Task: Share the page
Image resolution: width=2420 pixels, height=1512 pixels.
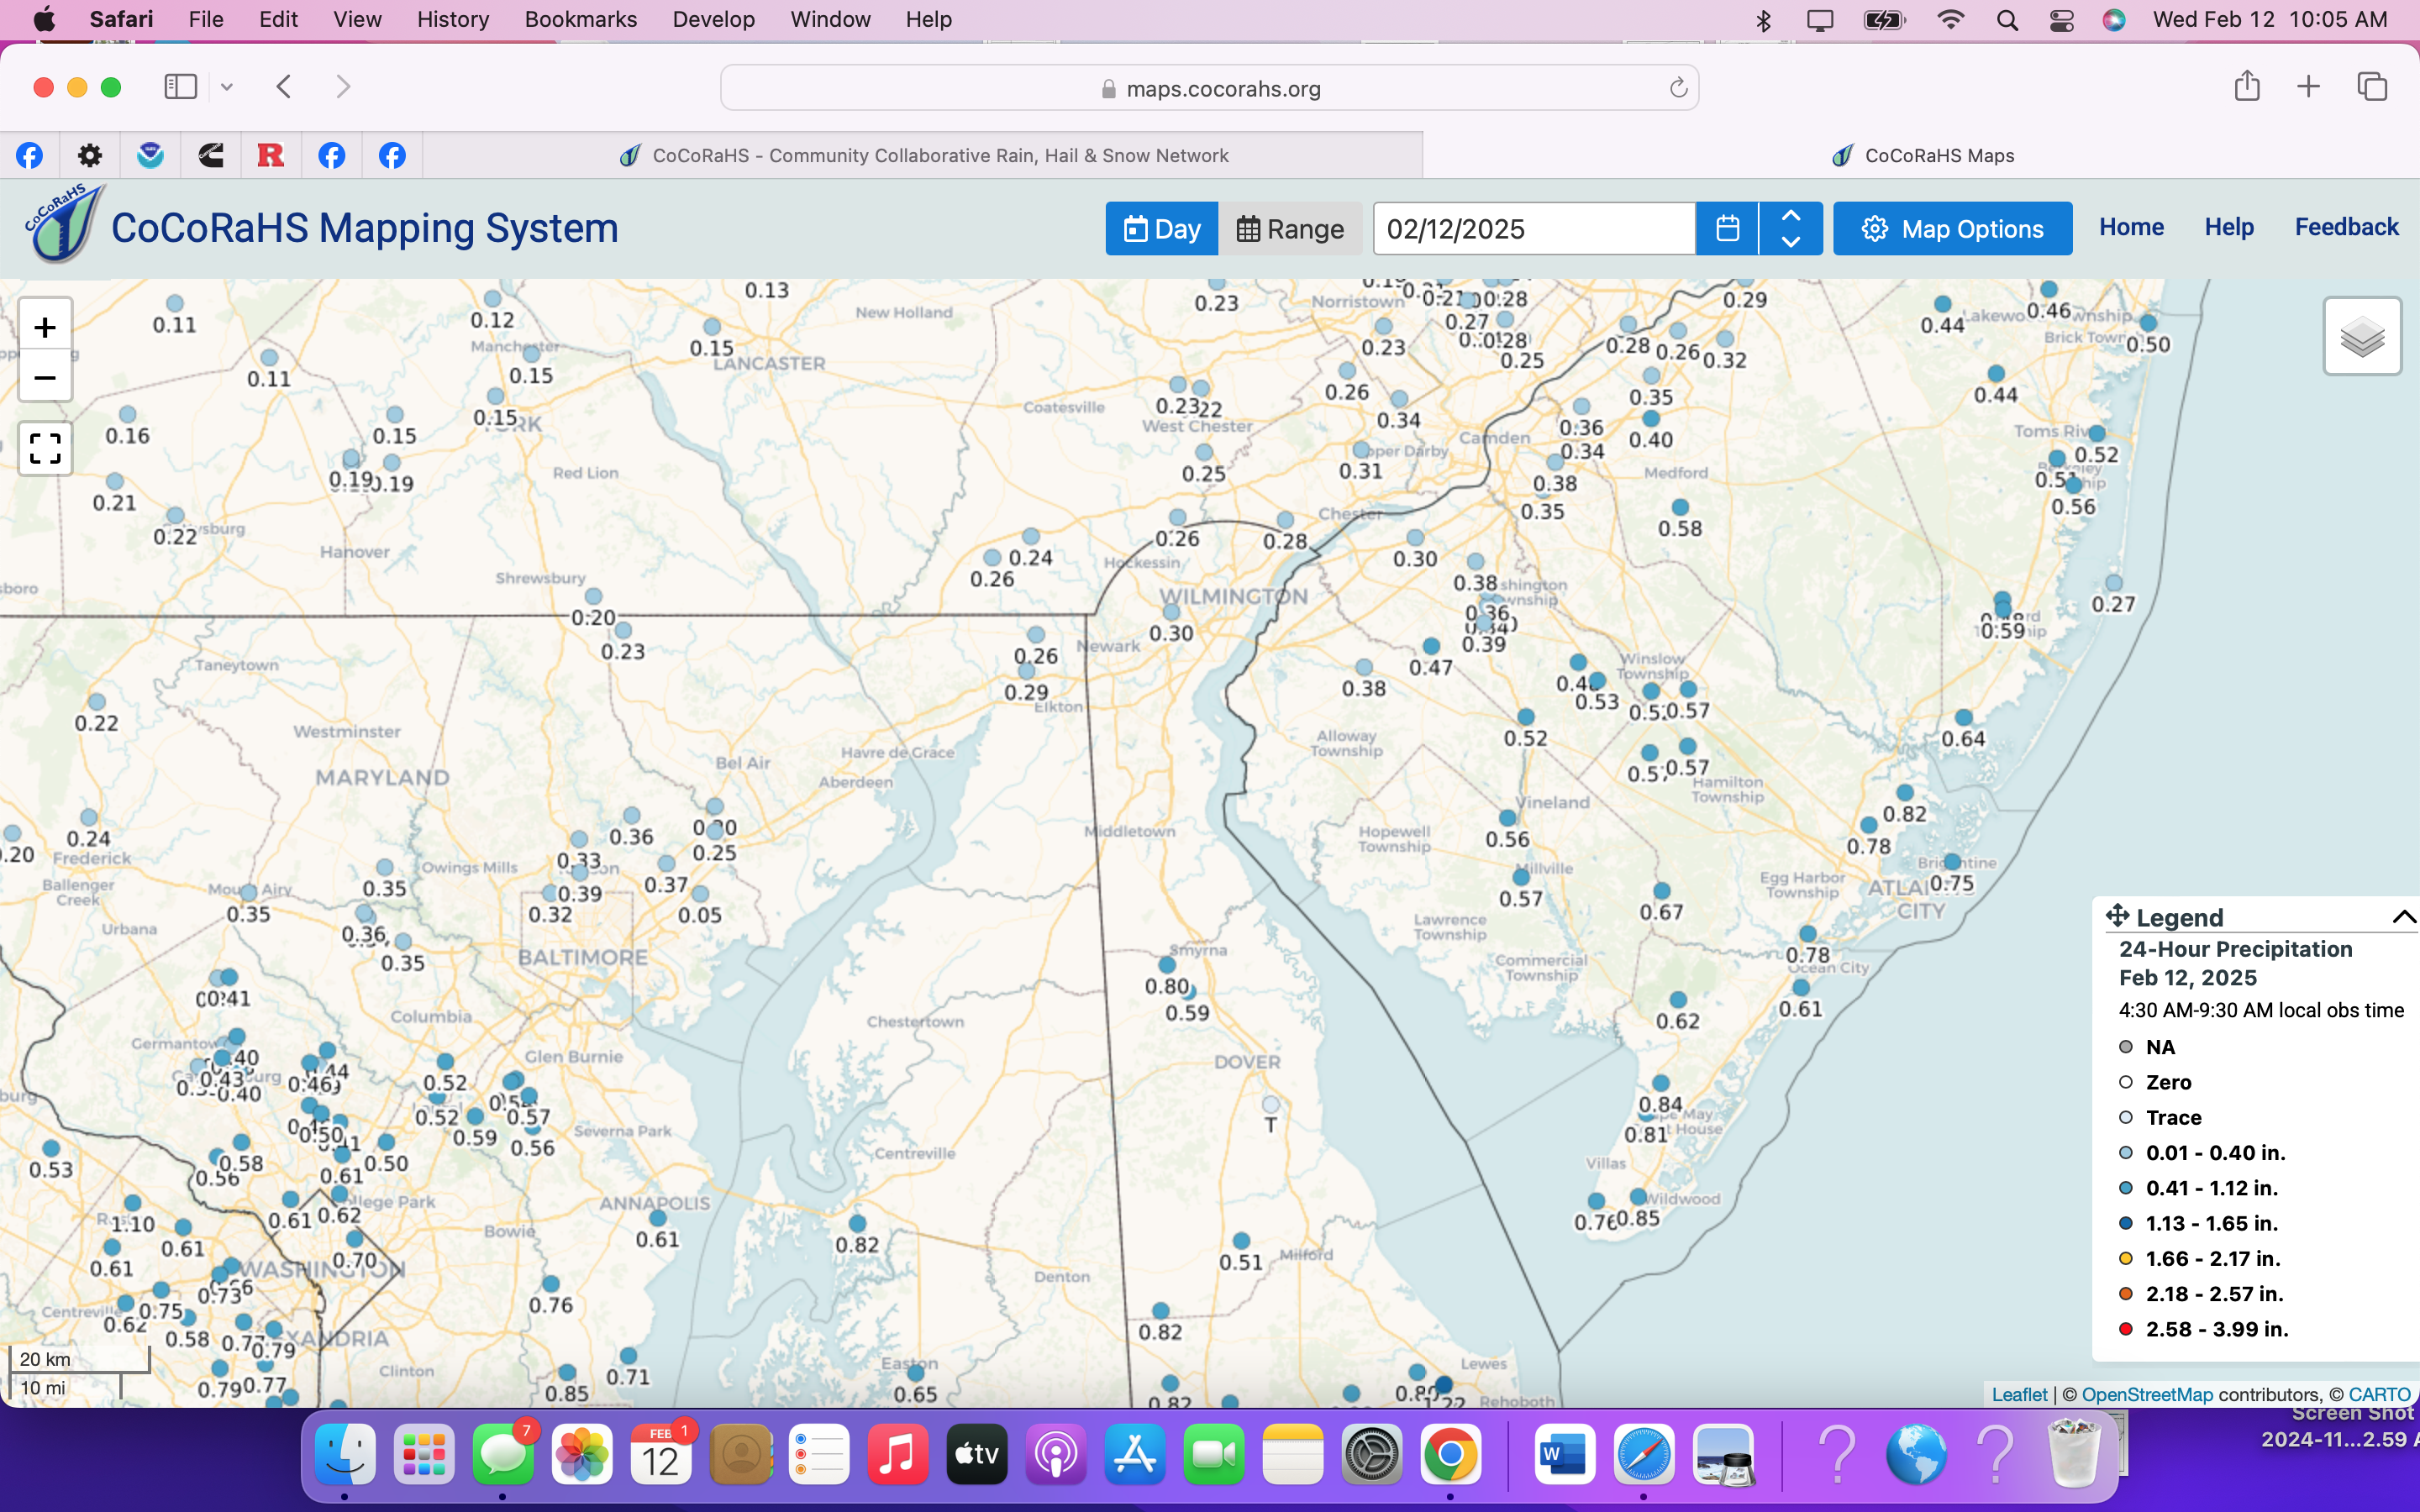Action: [x=2247, y=86]
